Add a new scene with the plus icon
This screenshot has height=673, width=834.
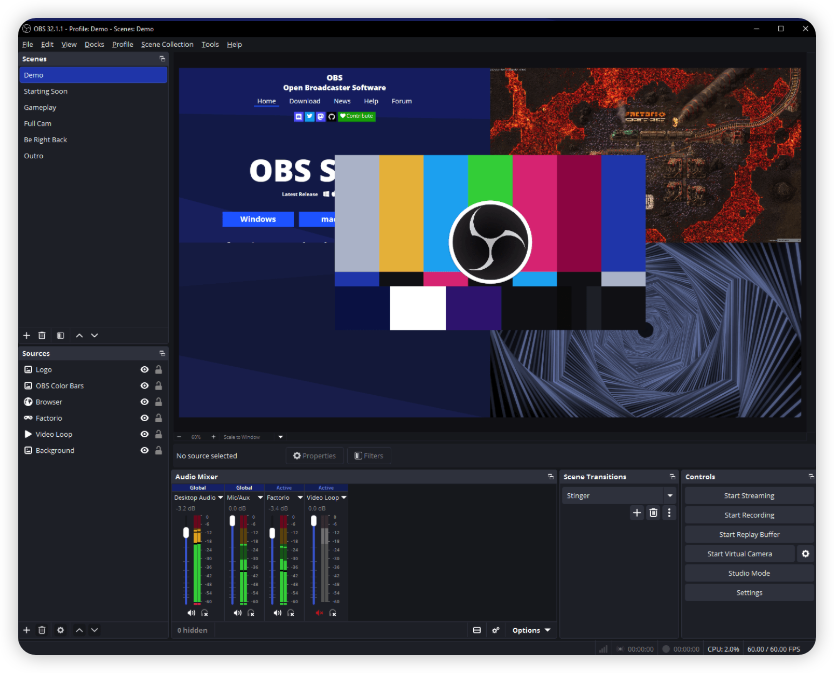pyautogui.click(x=27, y=336)
